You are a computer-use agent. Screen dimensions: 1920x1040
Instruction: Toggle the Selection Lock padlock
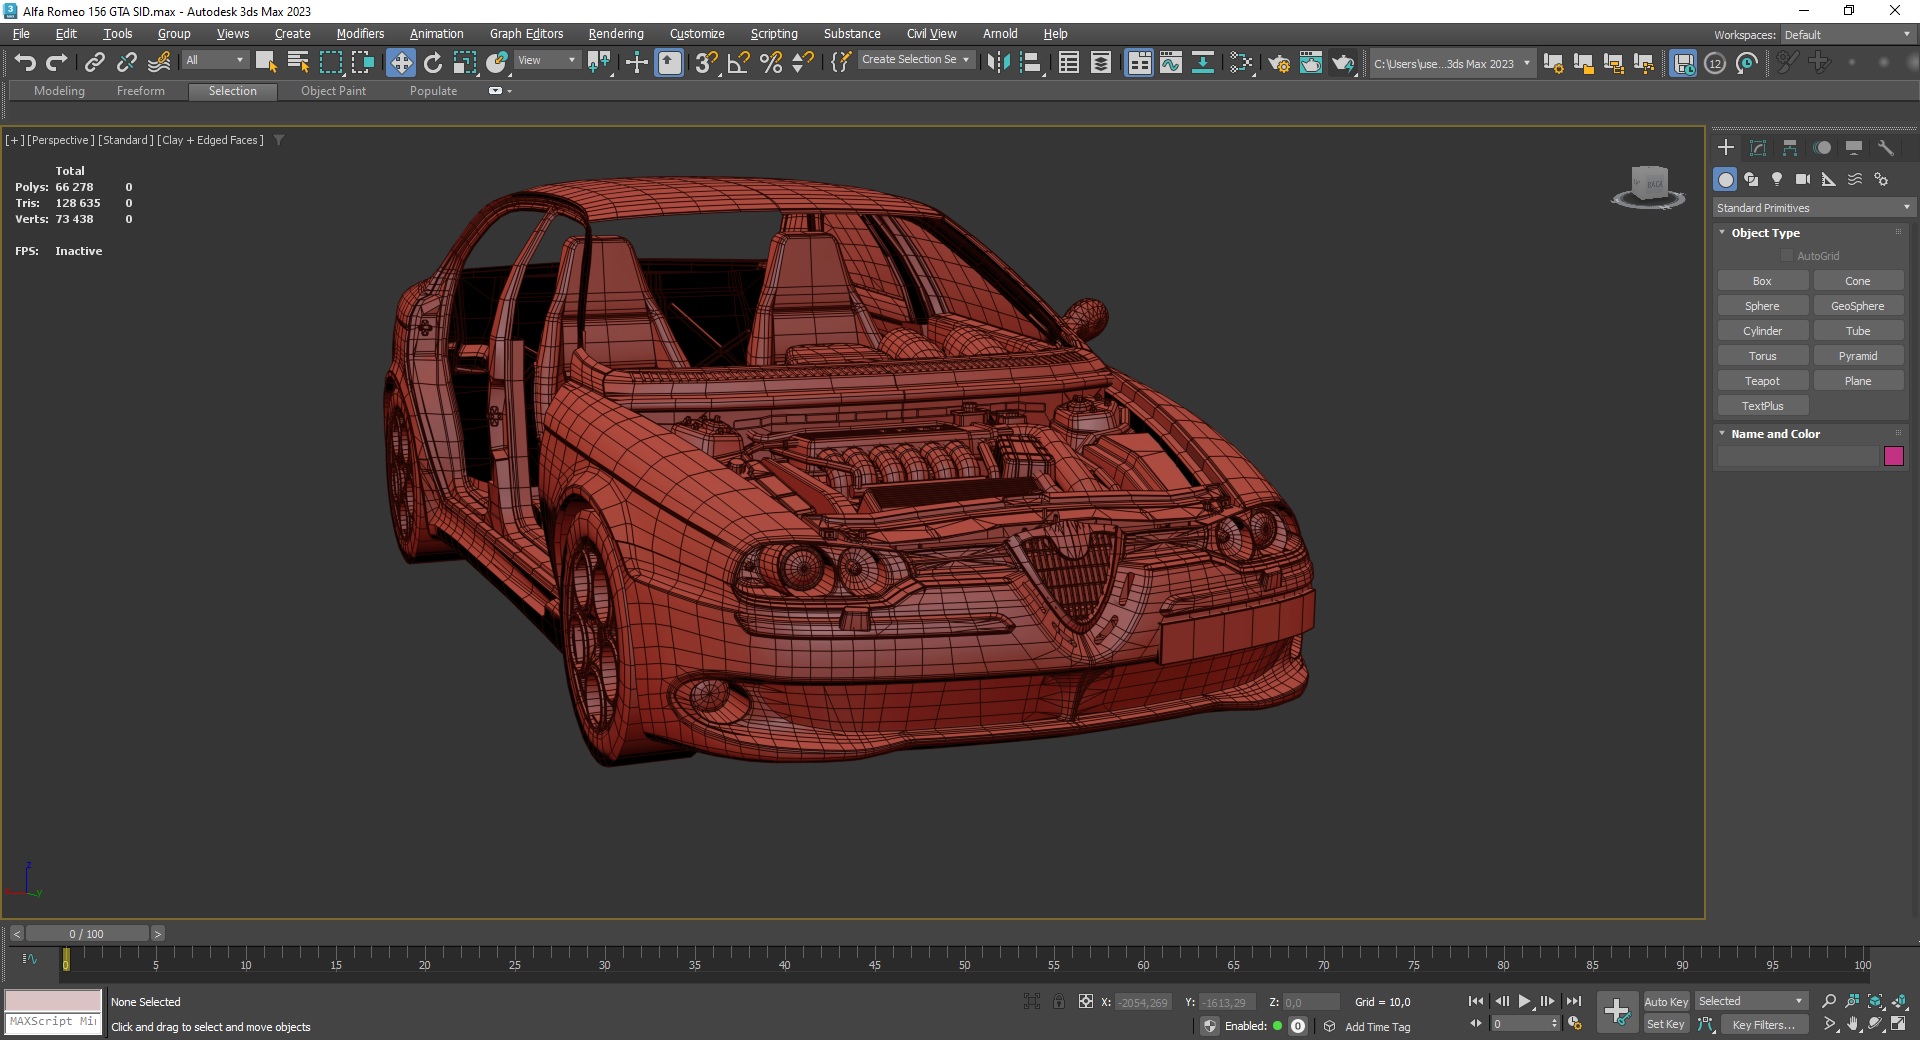[x=1059, y=1001]
